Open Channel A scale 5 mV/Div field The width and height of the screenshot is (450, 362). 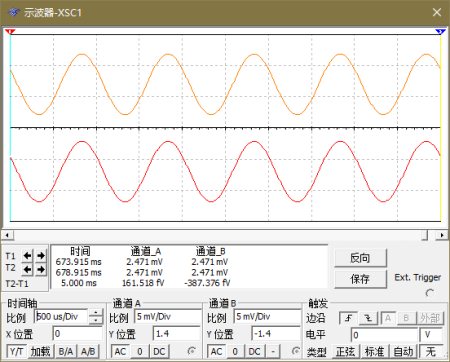point(168,316)
